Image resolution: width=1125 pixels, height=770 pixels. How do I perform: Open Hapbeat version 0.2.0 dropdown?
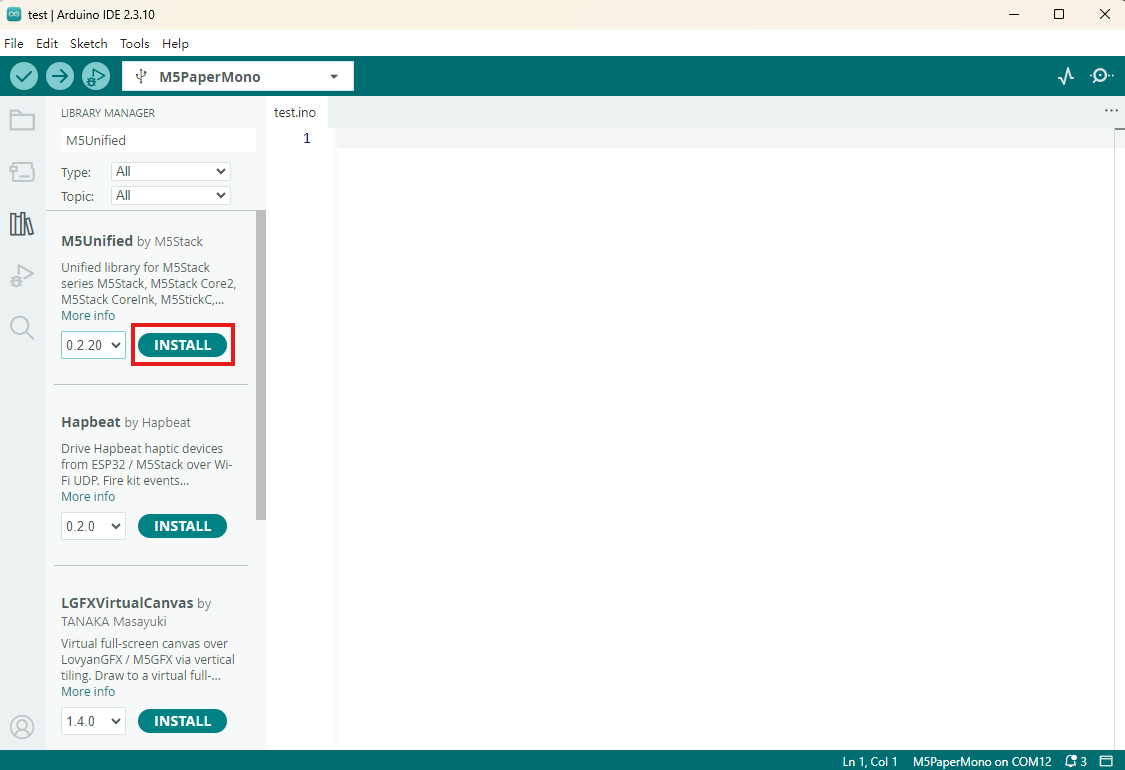tap(93, 526)
